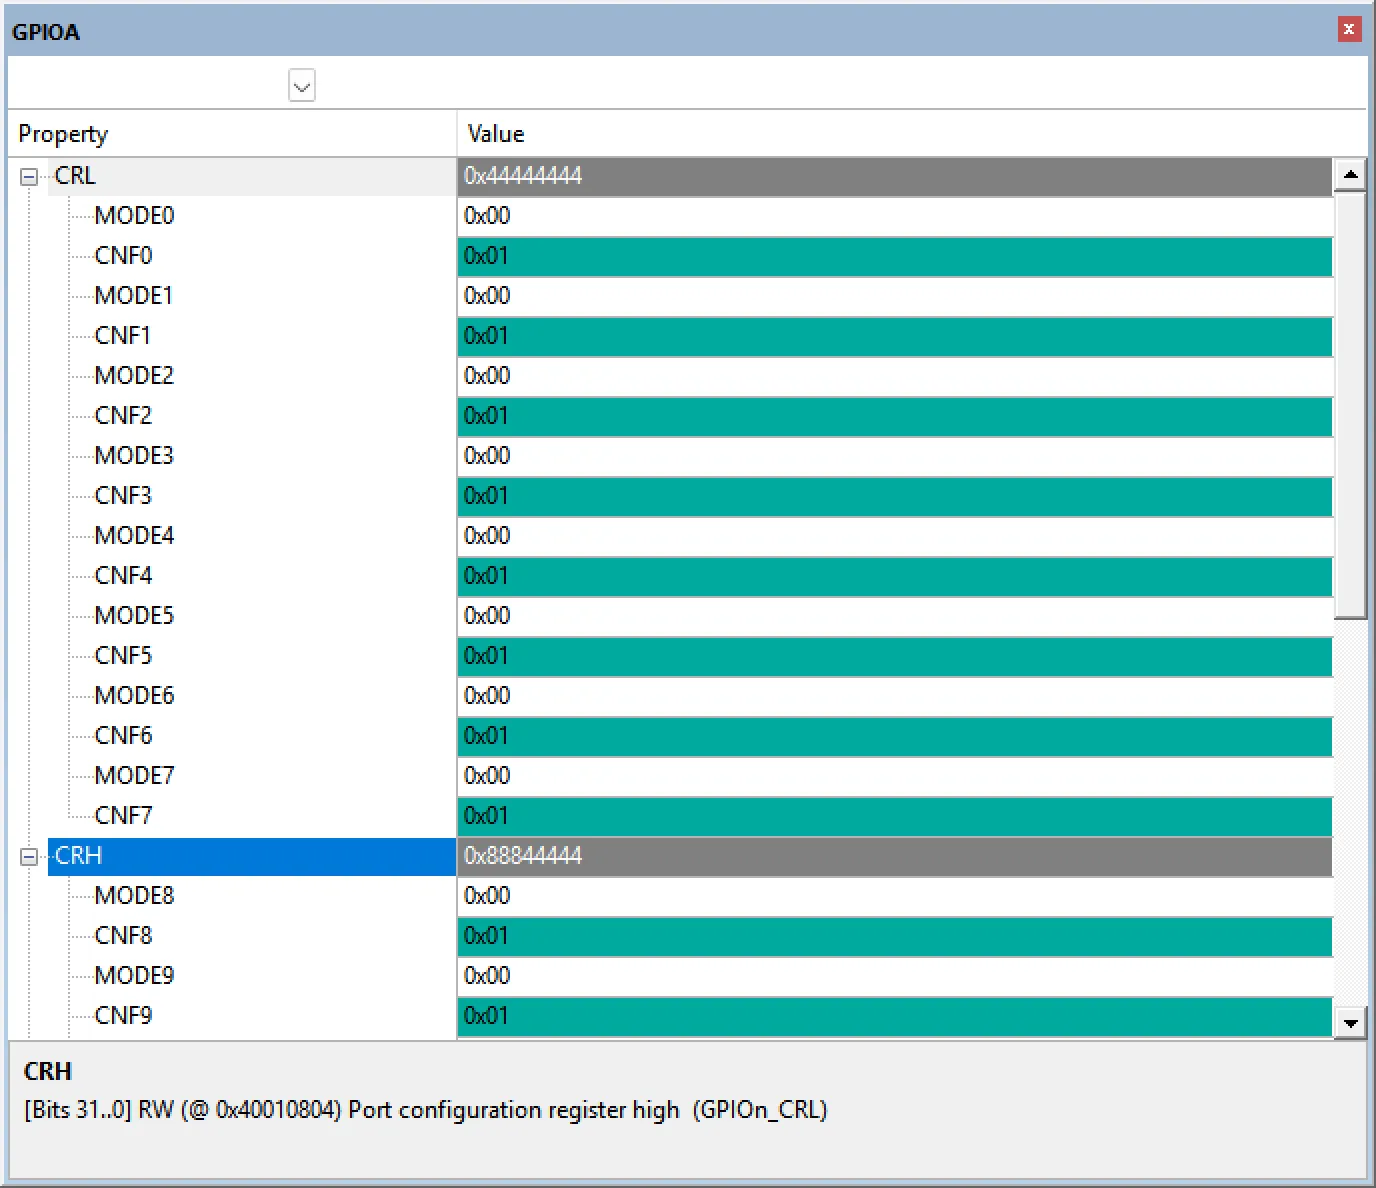Screen dimensions: 1376x1188
Task: Select the CNF0 property row
Action: click(123, 256)
